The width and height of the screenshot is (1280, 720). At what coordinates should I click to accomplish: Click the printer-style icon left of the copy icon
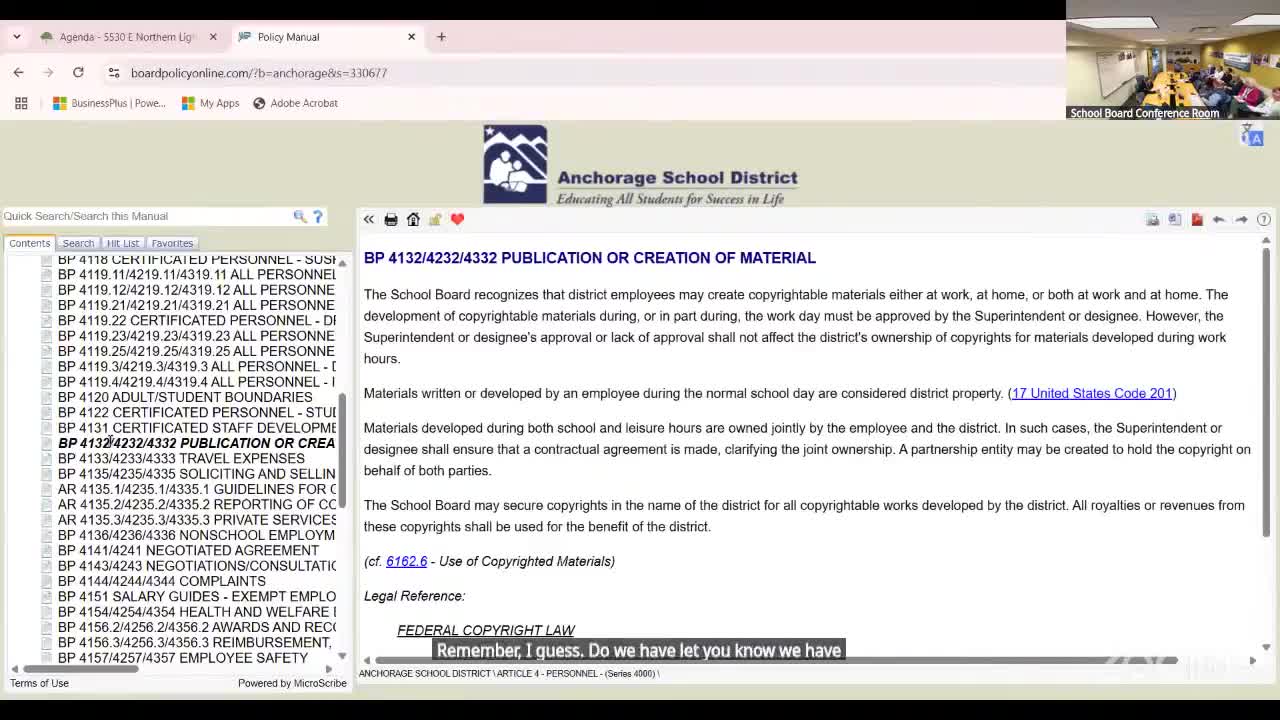click(1153, 220)
